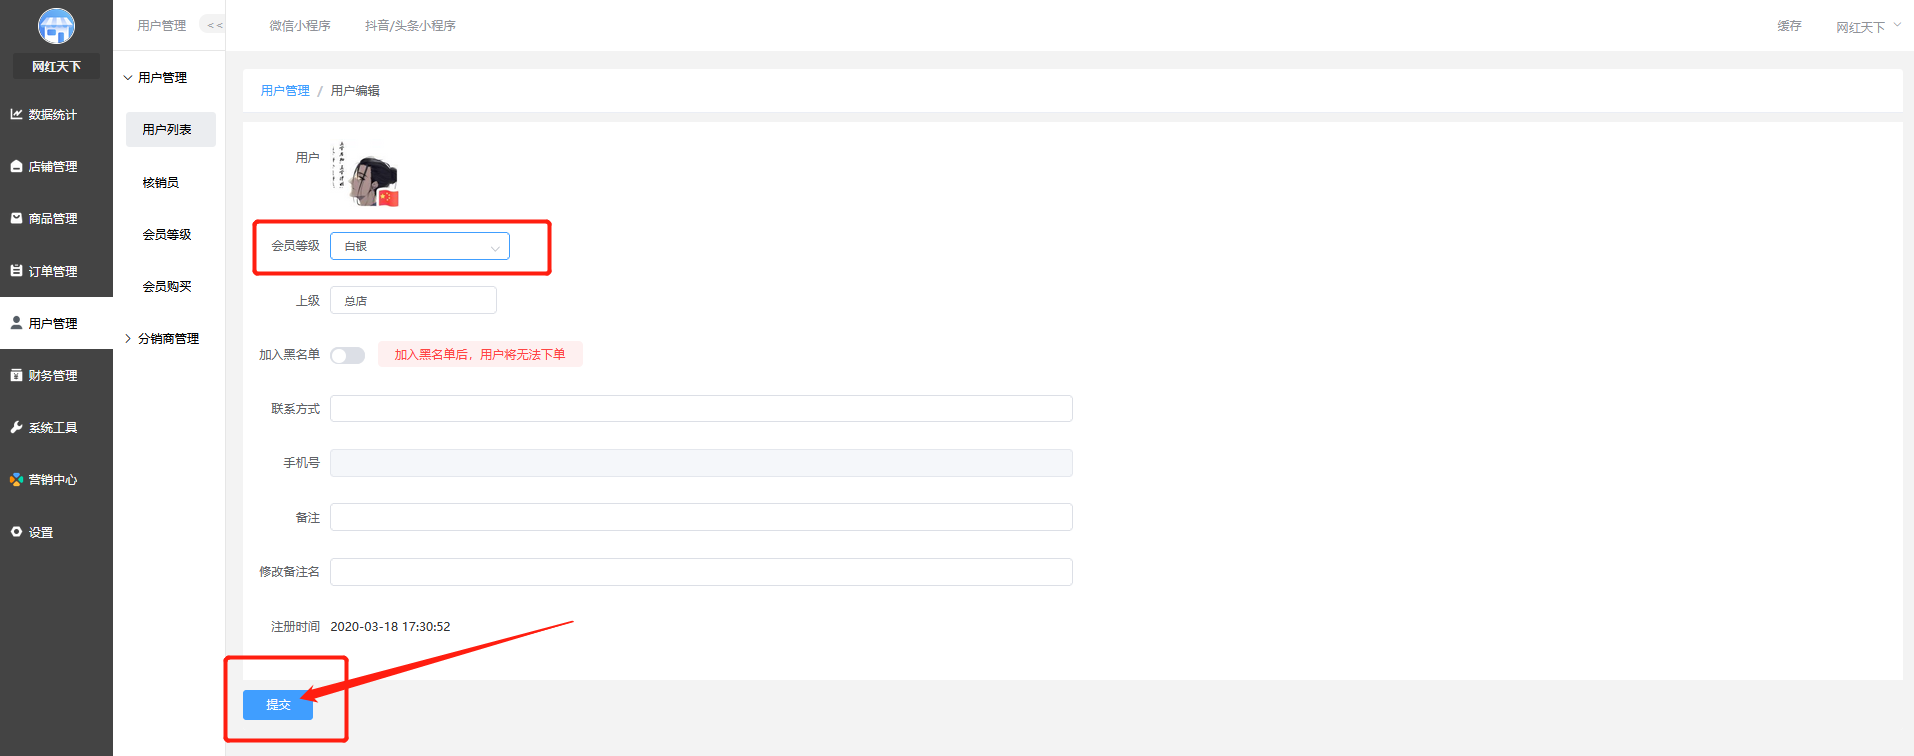This screenshot has height=756, width=1914.
Task: Open 系统工具 via its wrench icon
Action: [x=16, y=427]
